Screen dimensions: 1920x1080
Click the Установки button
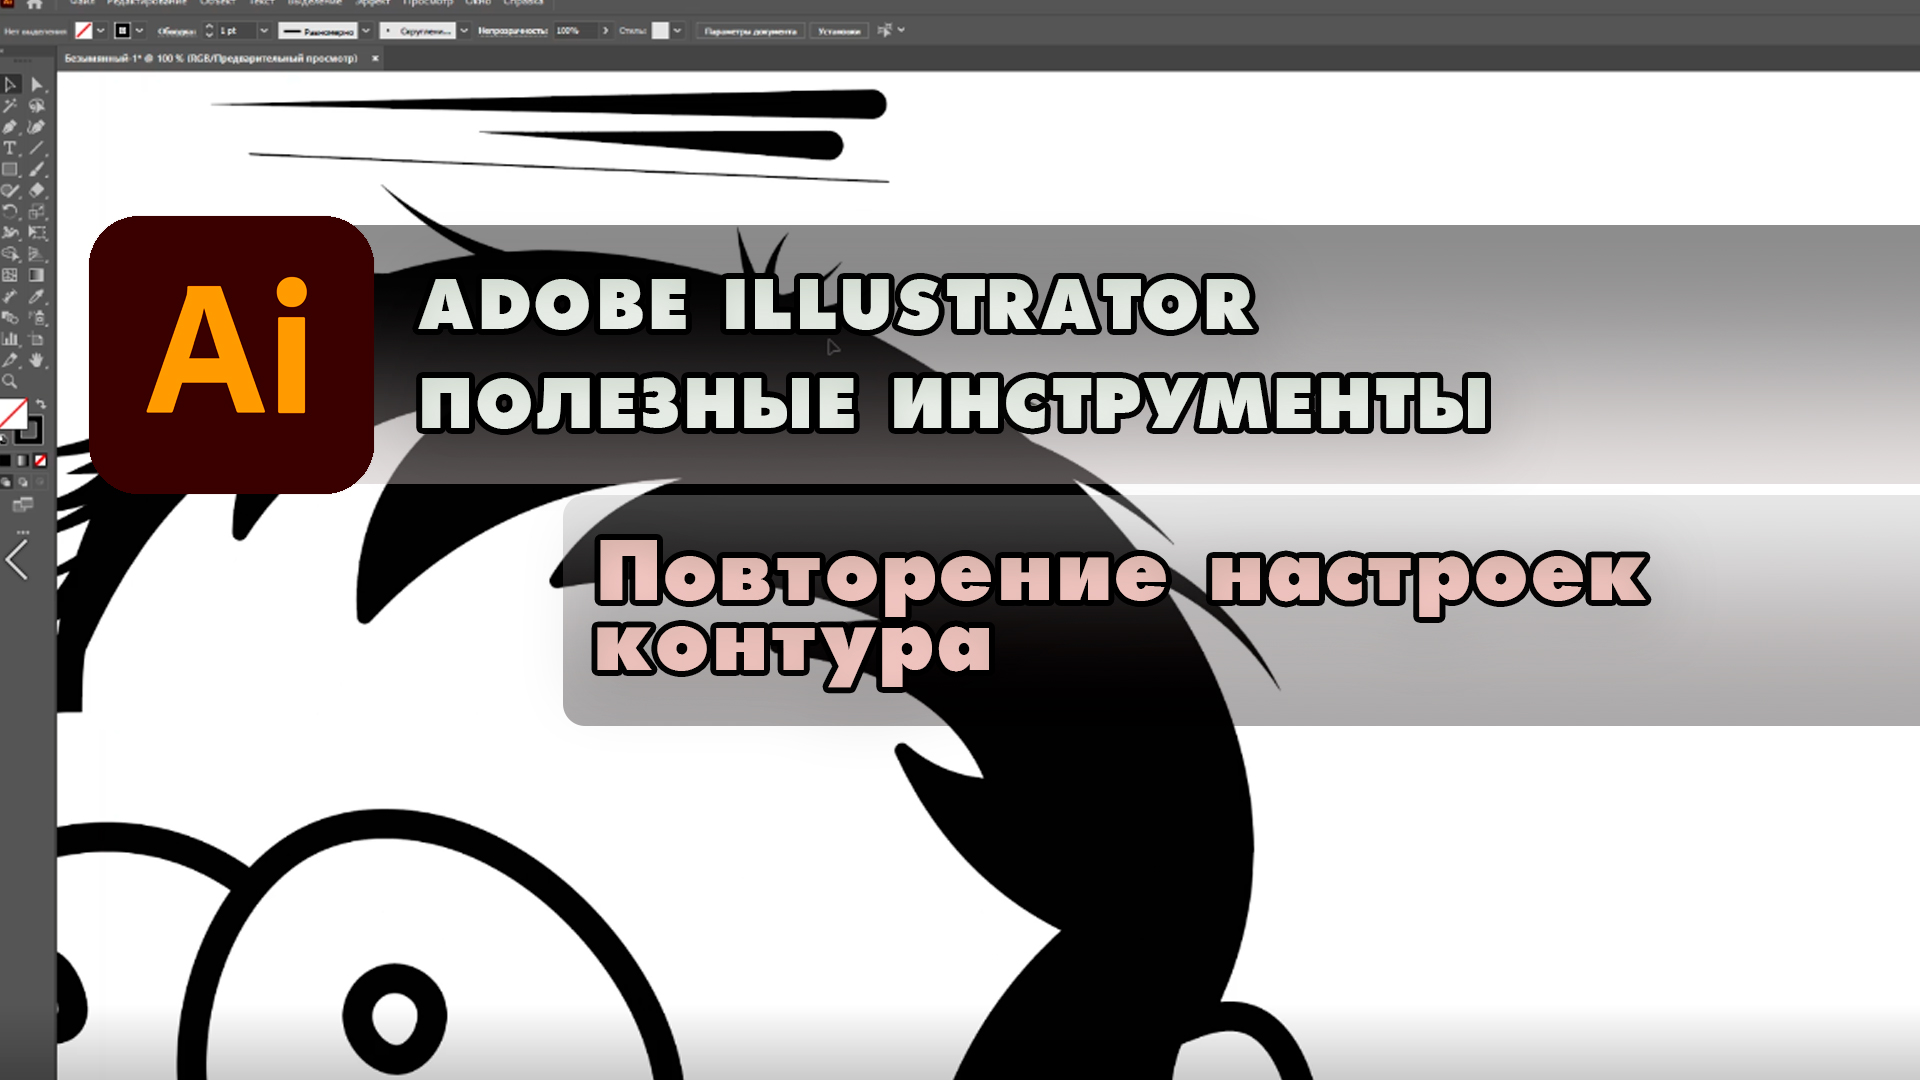838,31
